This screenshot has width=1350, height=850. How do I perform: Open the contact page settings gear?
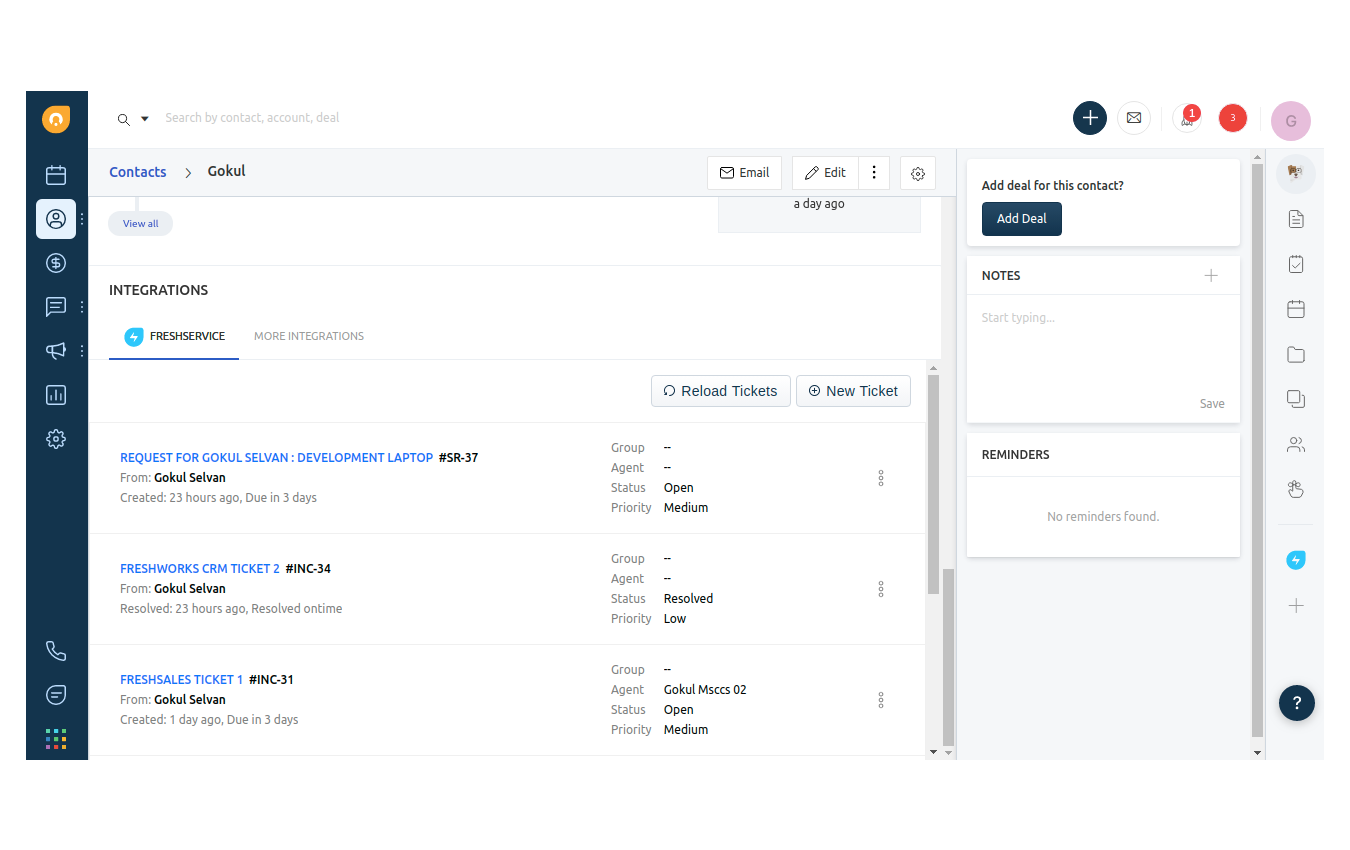click(918, 173)
